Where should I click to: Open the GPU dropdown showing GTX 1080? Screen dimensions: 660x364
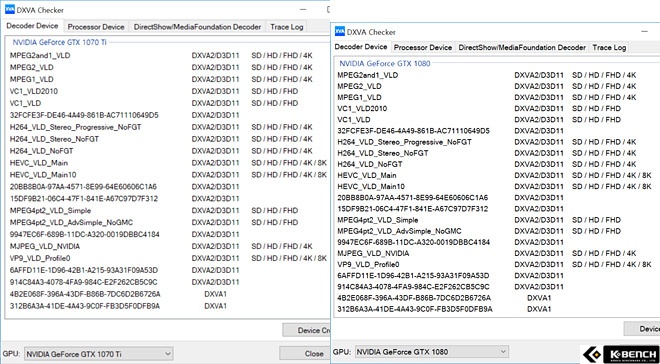(431, 352)
